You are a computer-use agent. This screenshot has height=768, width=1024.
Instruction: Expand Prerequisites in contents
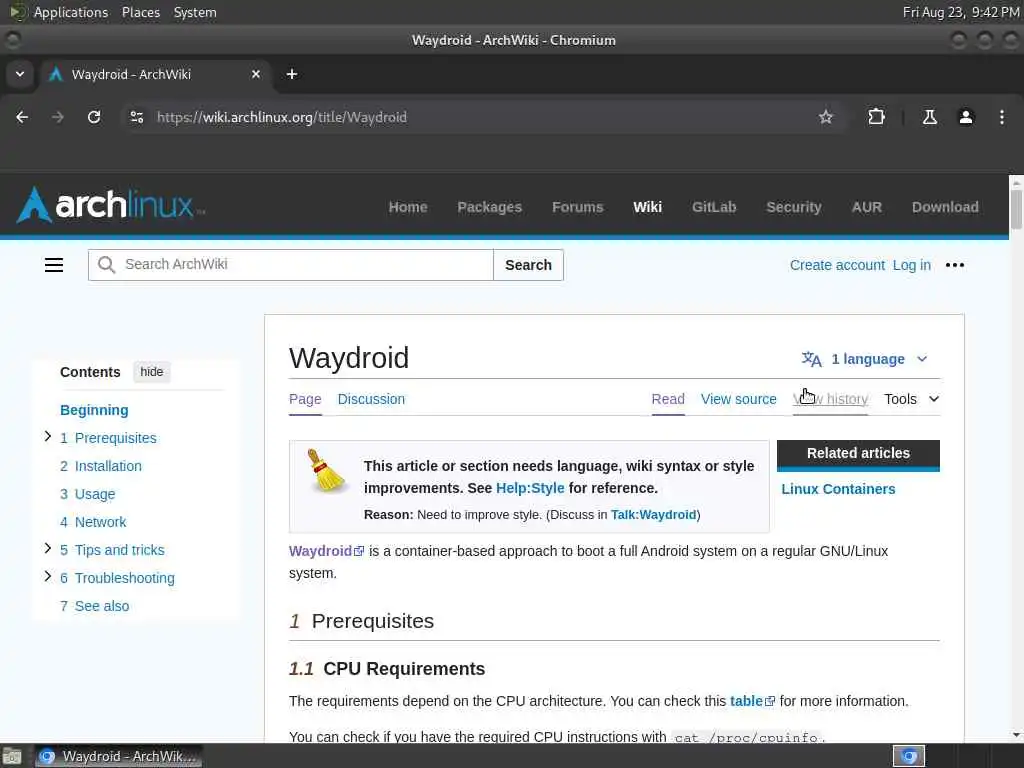click(48, 436)
